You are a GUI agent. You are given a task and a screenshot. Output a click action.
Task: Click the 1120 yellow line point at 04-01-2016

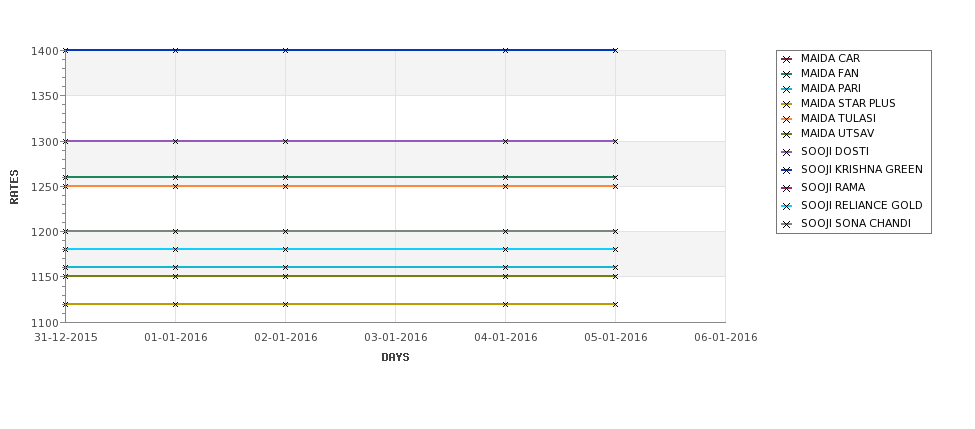click(505, 304)
